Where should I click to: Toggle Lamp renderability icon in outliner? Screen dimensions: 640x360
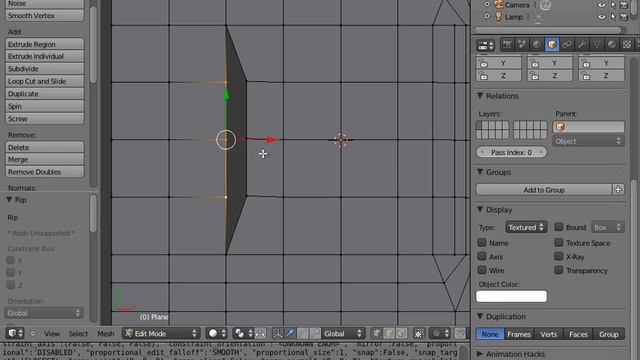coord(624,17)
